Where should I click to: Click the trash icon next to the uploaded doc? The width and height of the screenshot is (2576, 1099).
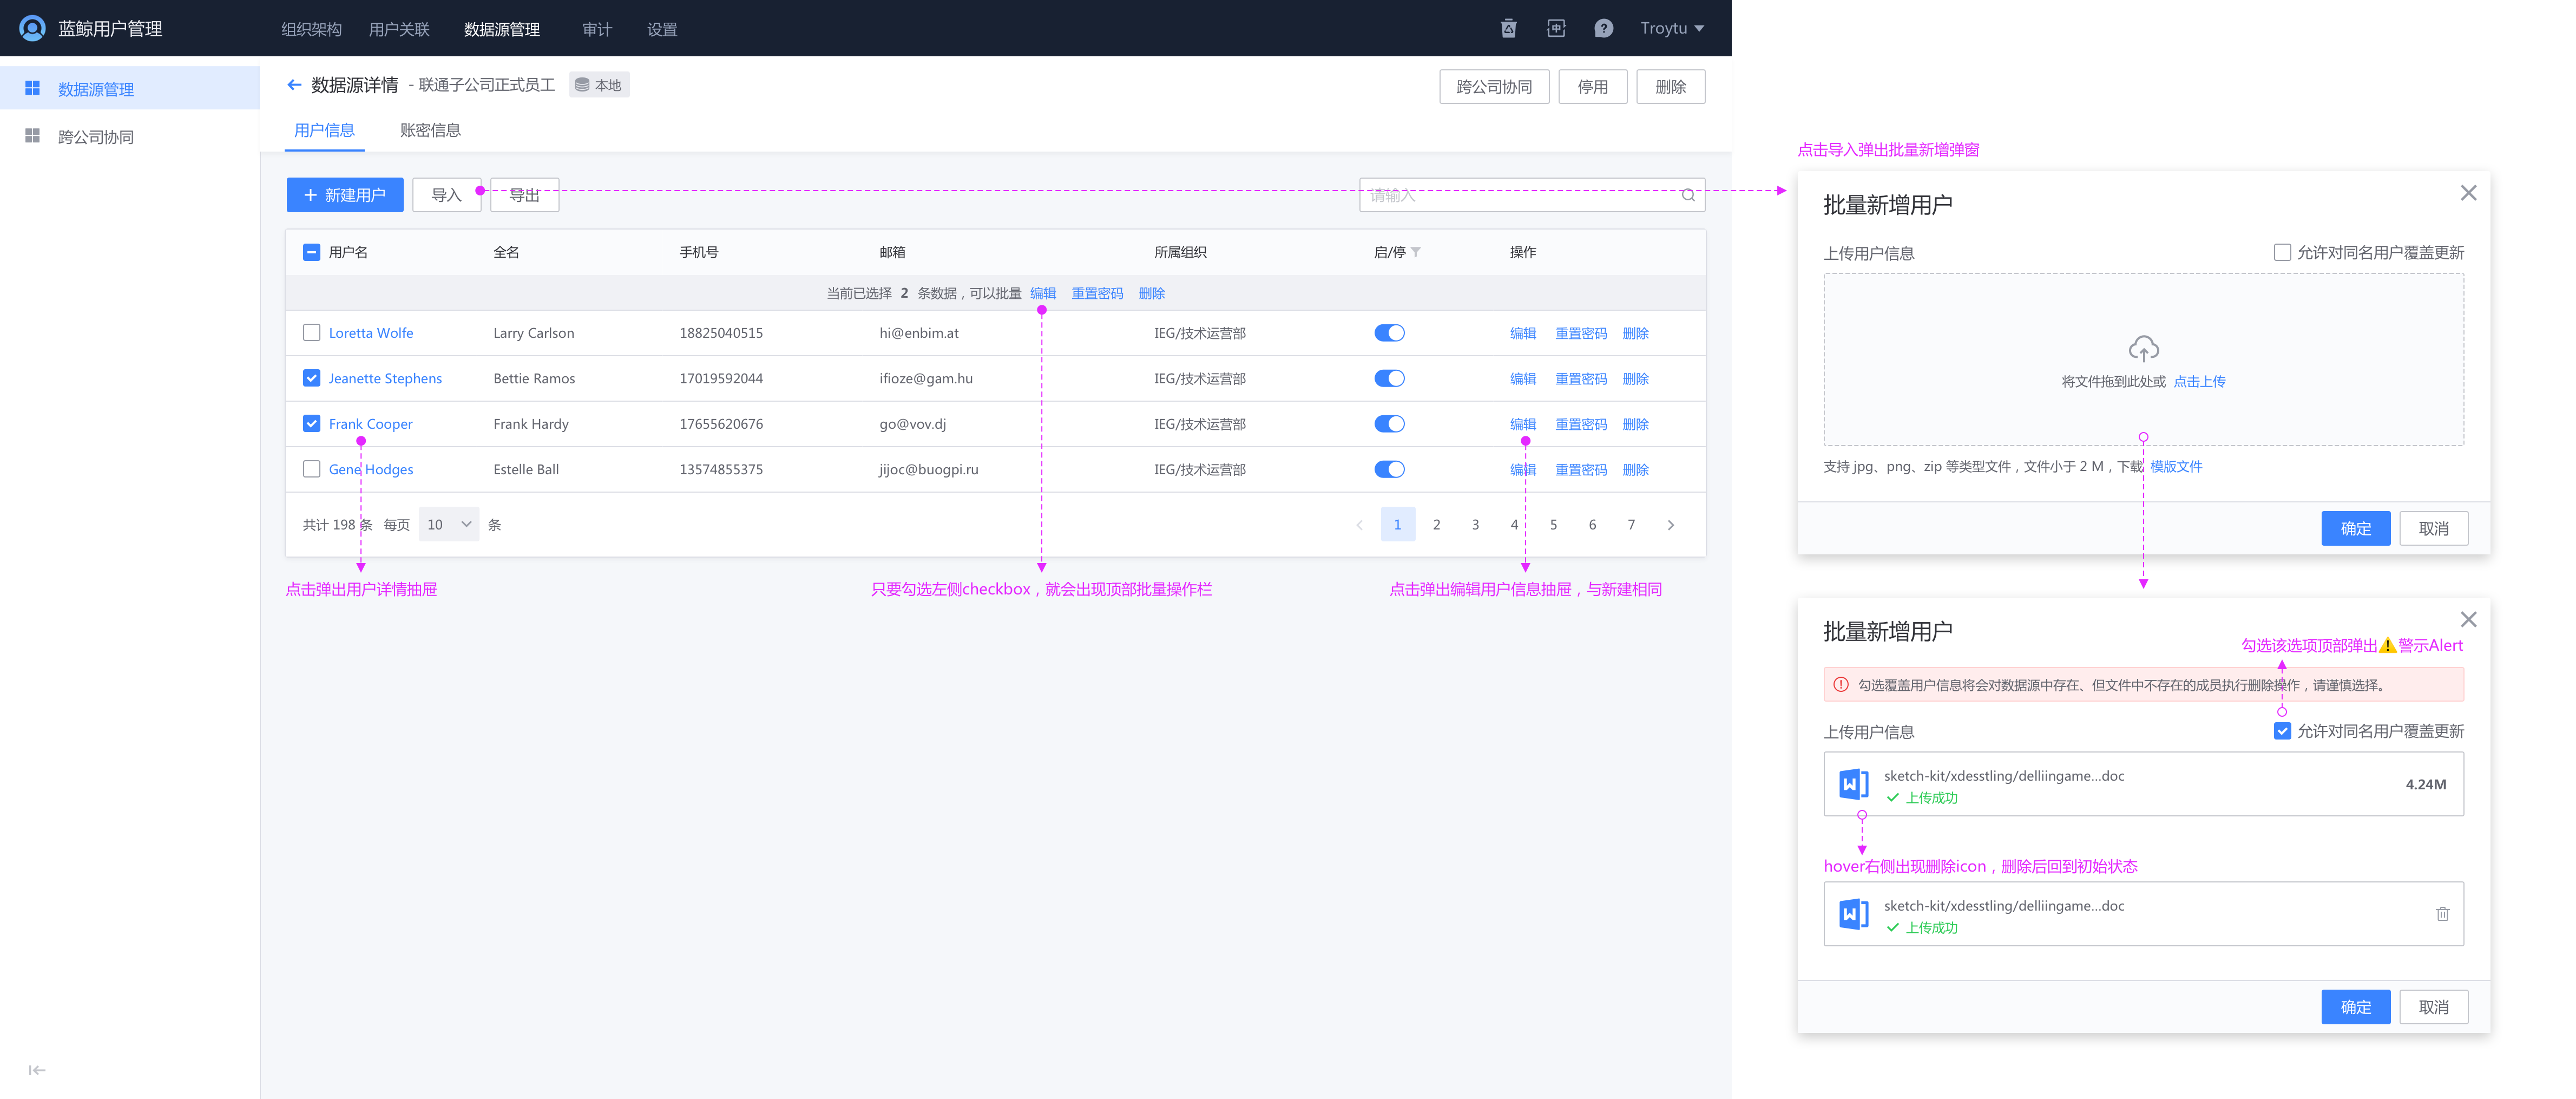point(2443,913)
